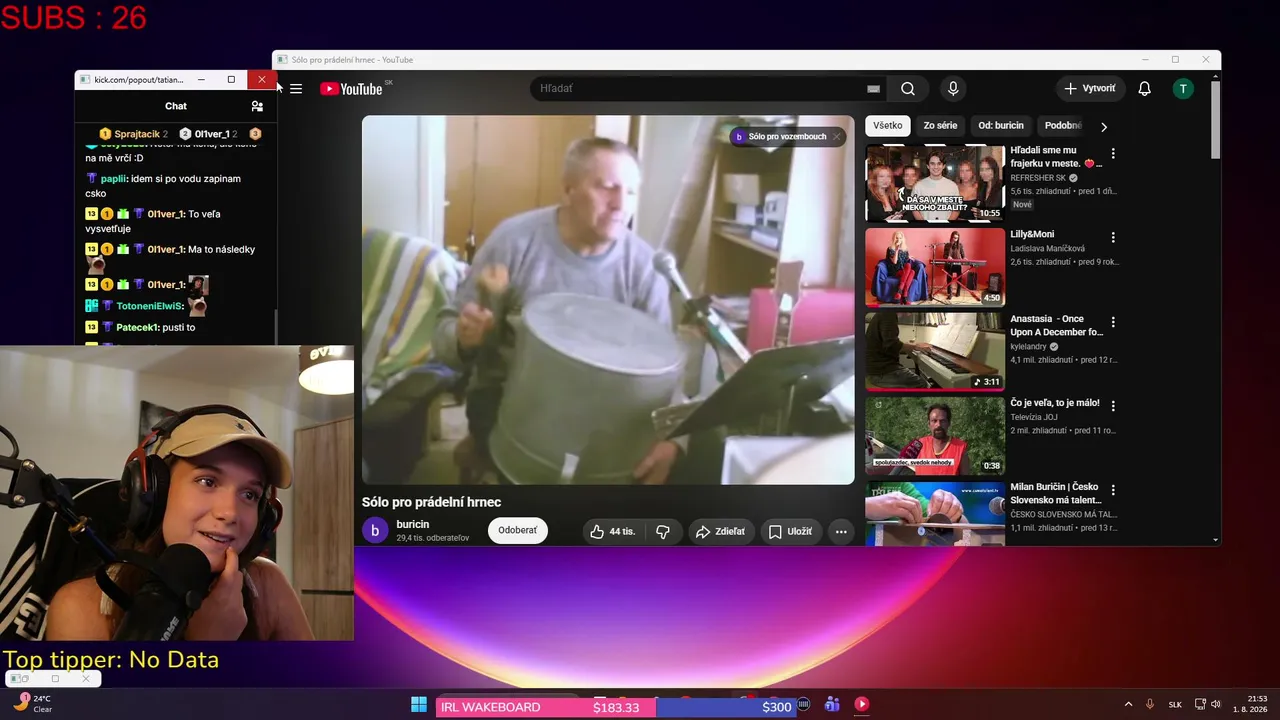
Task: Select the "Zo série" filter chip
Action: [x=940, y=126]
